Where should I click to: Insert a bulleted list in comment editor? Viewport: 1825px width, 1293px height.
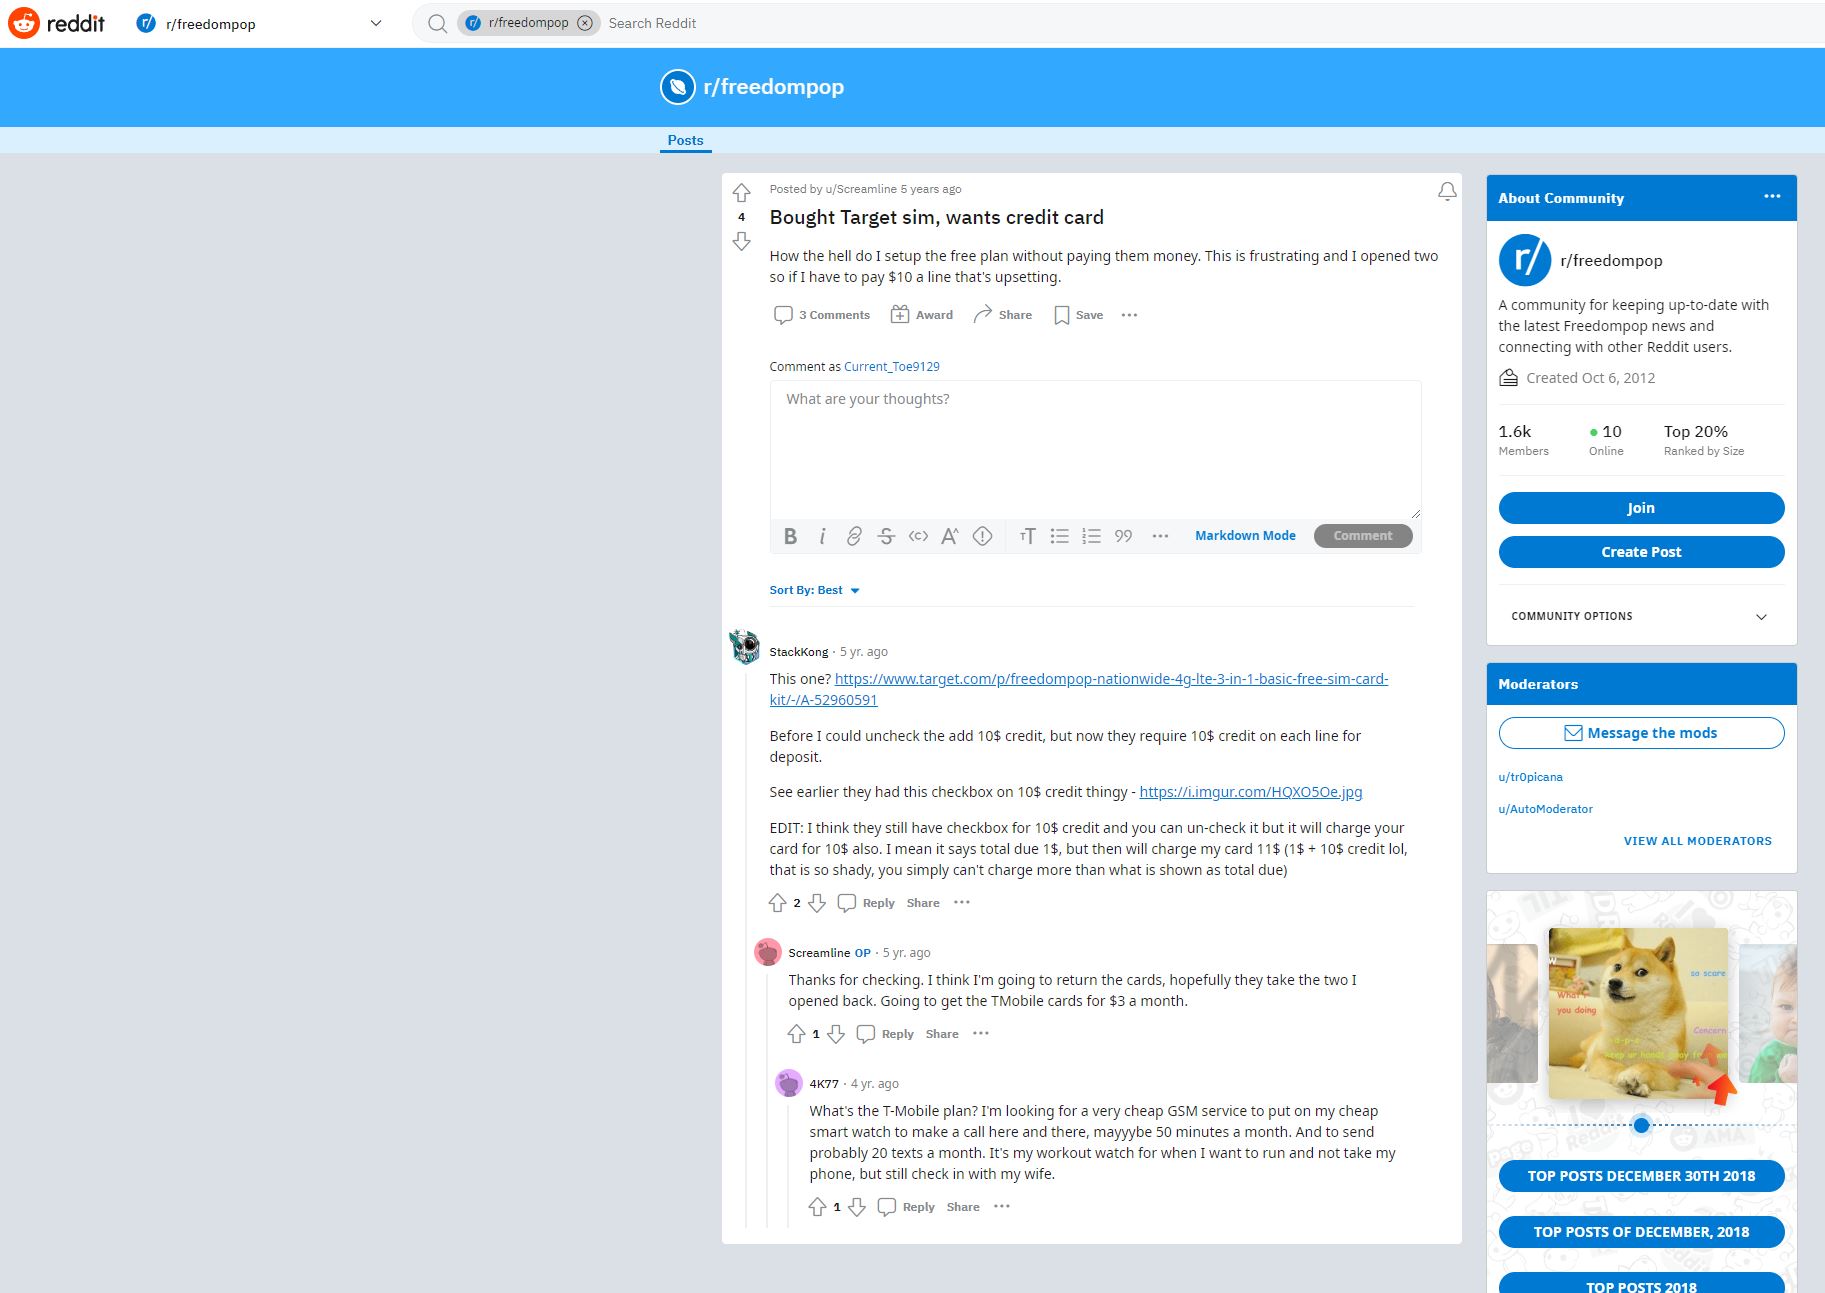pyautogui.click(x=1060, y=536)
